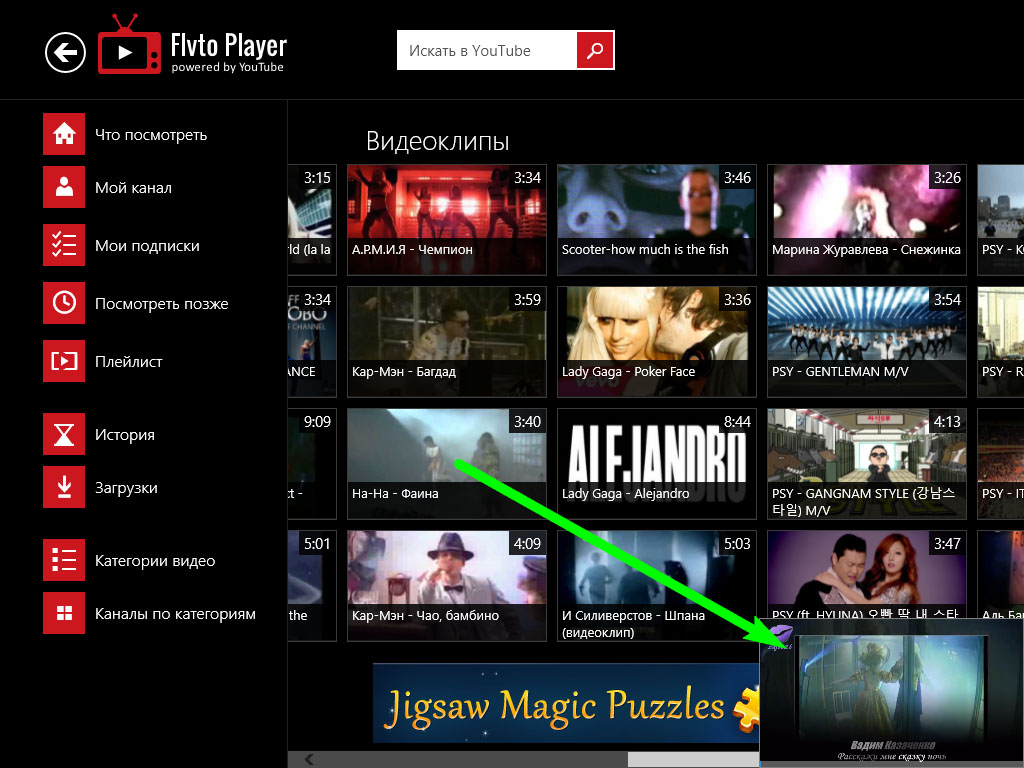
Task: Click the 3:26 duration on Снежинка video
Action: click(x=947, y=178)
